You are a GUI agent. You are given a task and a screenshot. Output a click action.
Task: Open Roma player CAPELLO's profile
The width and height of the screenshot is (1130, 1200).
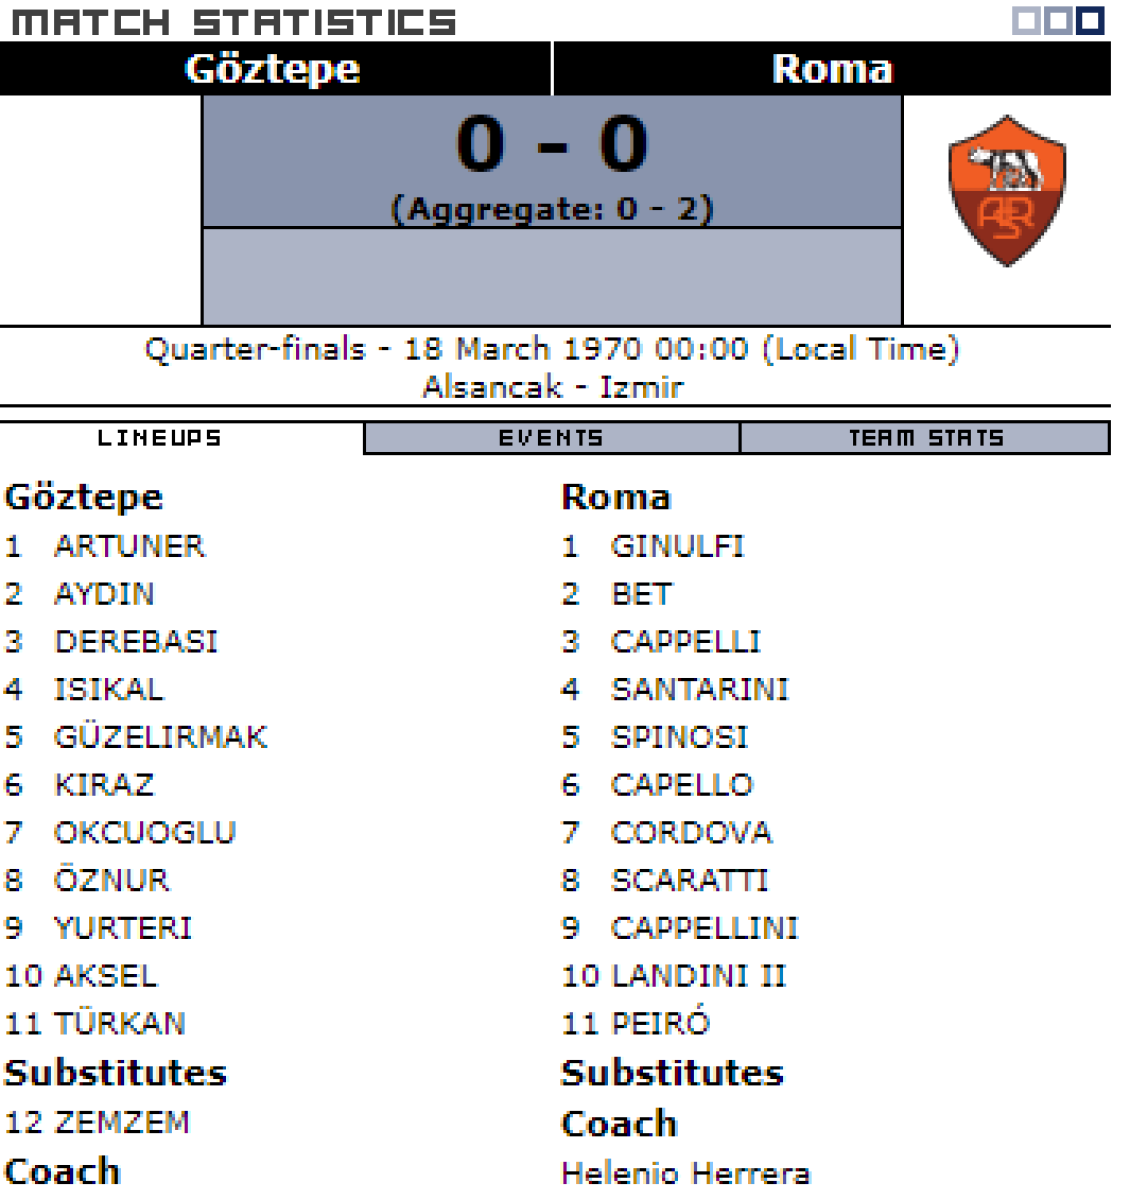coord(682,785)
